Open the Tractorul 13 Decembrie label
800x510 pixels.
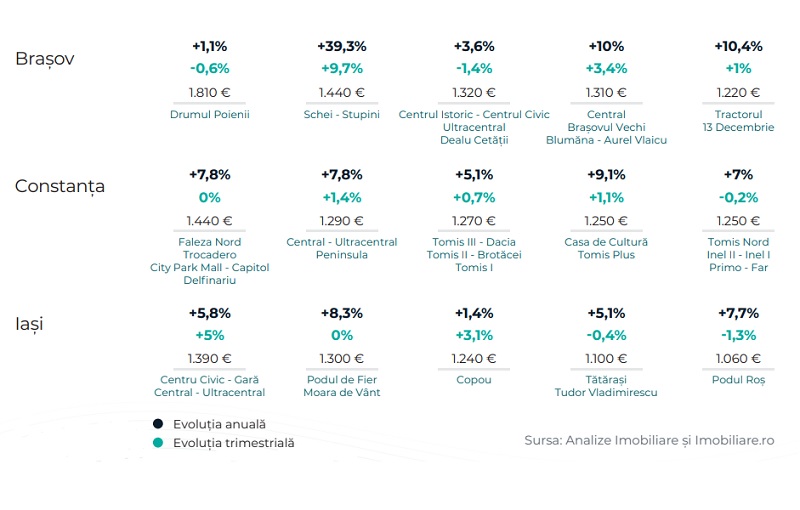(738, 121)
